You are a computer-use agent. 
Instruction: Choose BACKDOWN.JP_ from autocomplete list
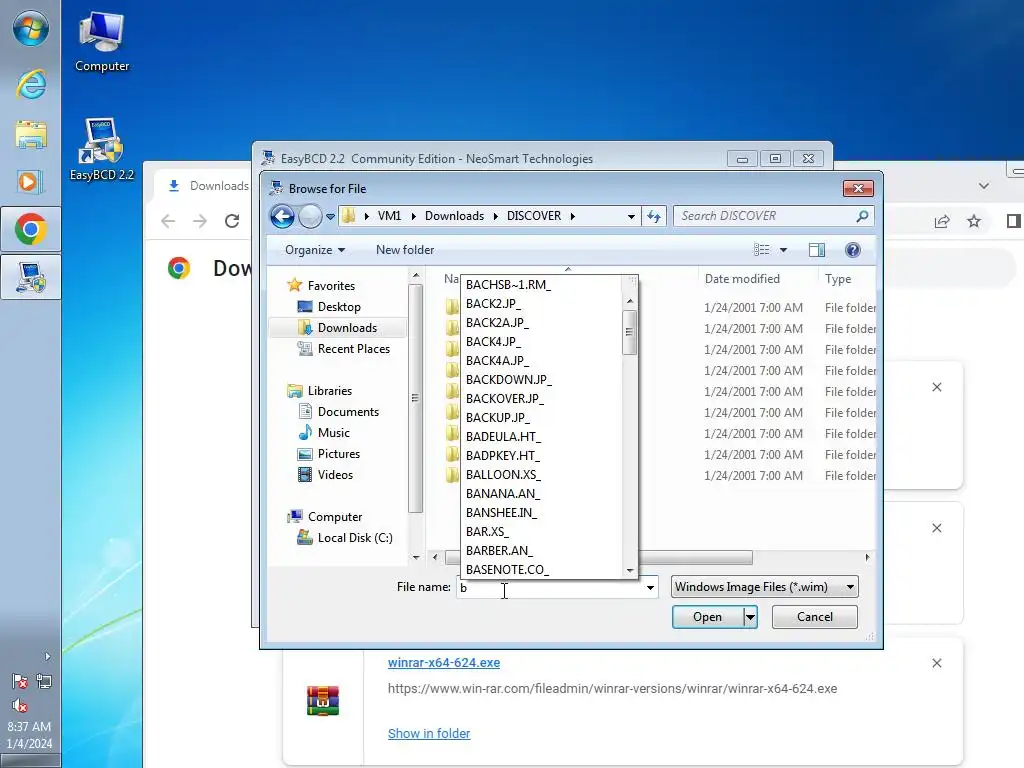[x=542, y=379]
